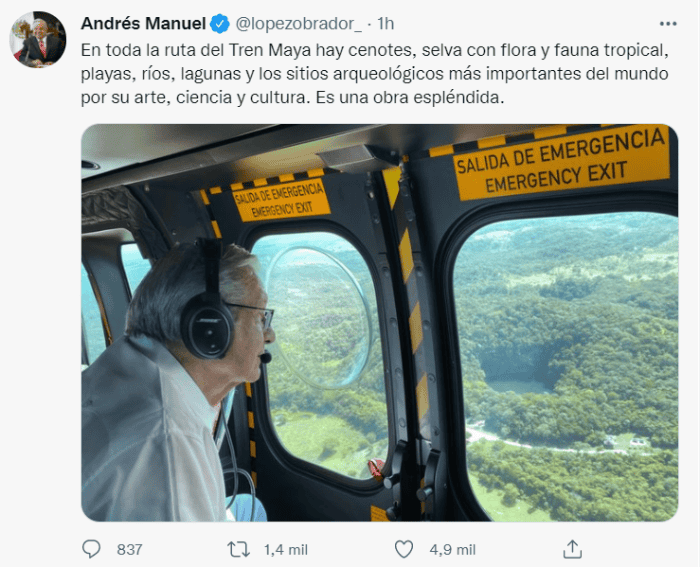The width and height of the screenshot is (700, 567).
Task: Click the tweet text about Tren Maya
Action: (375, 74)
